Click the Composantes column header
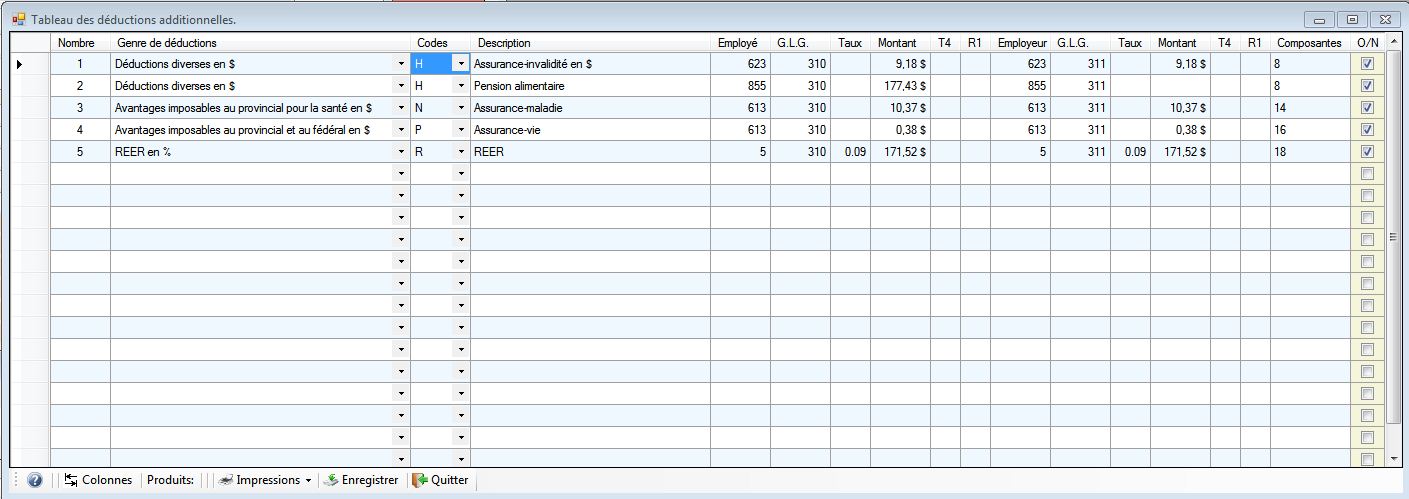Screen dimensions: 1409x499 (1309, 43)
